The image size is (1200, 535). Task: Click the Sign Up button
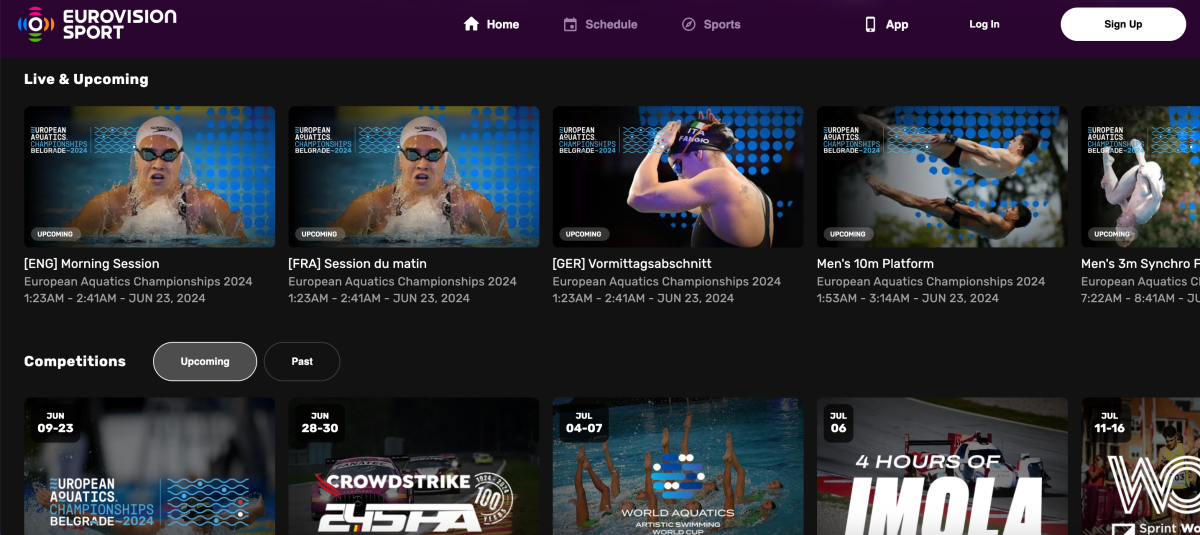[1123, 24]
